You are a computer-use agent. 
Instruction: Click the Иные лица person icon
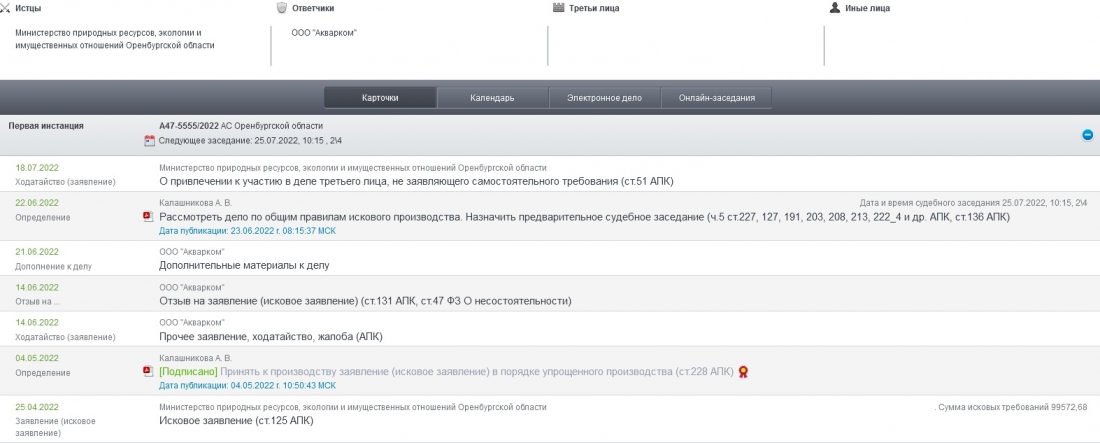coord(835,8)
